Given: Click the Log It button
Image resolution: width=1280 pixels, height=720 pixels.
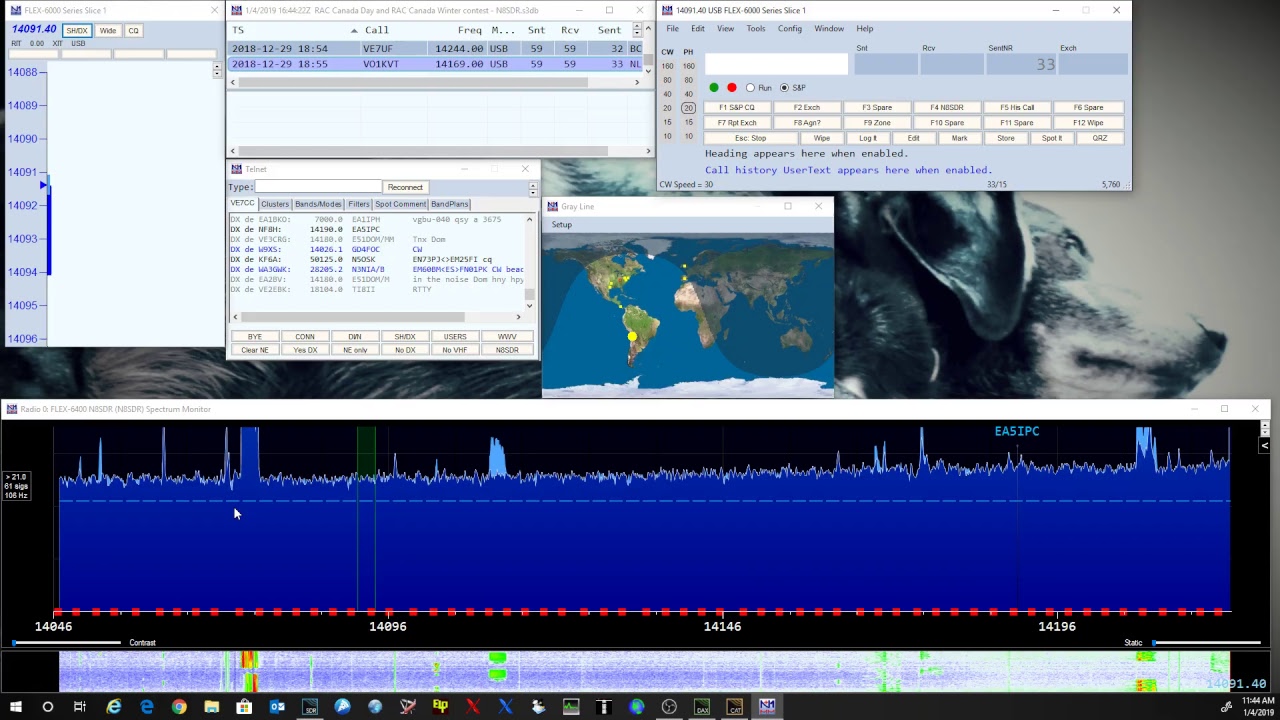Looking at the screenshot, I should (x=868, y=138).
